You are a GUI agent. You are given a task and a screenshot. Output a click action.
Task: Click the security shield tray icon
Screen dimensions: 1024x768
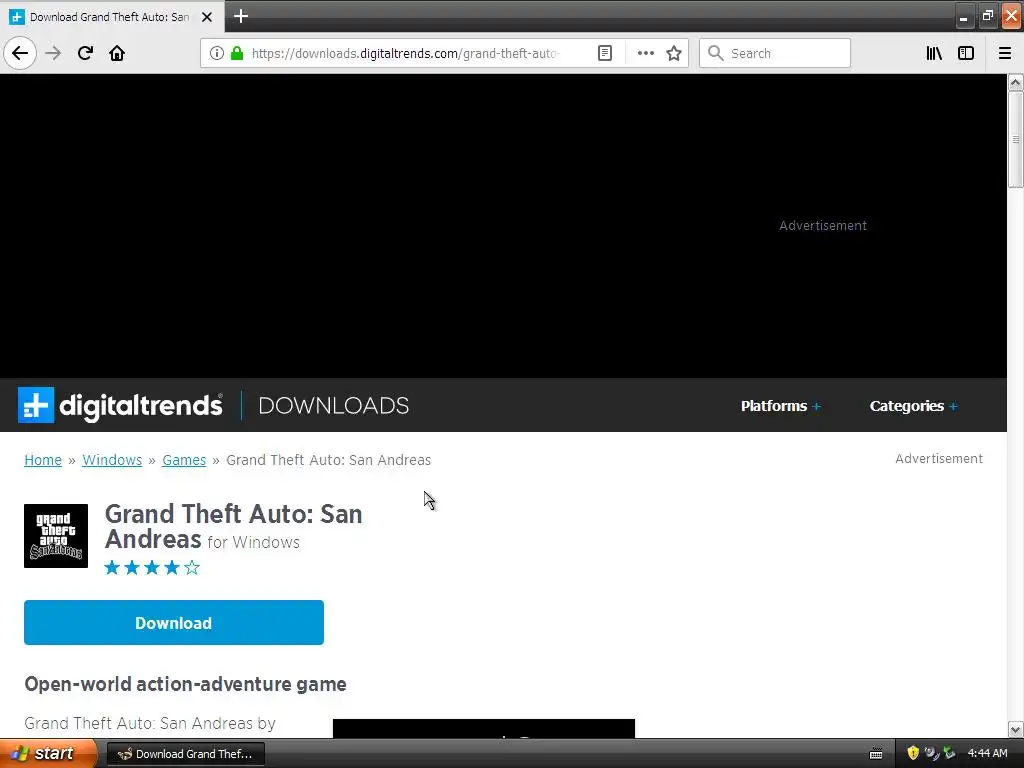tap(913, 753)
